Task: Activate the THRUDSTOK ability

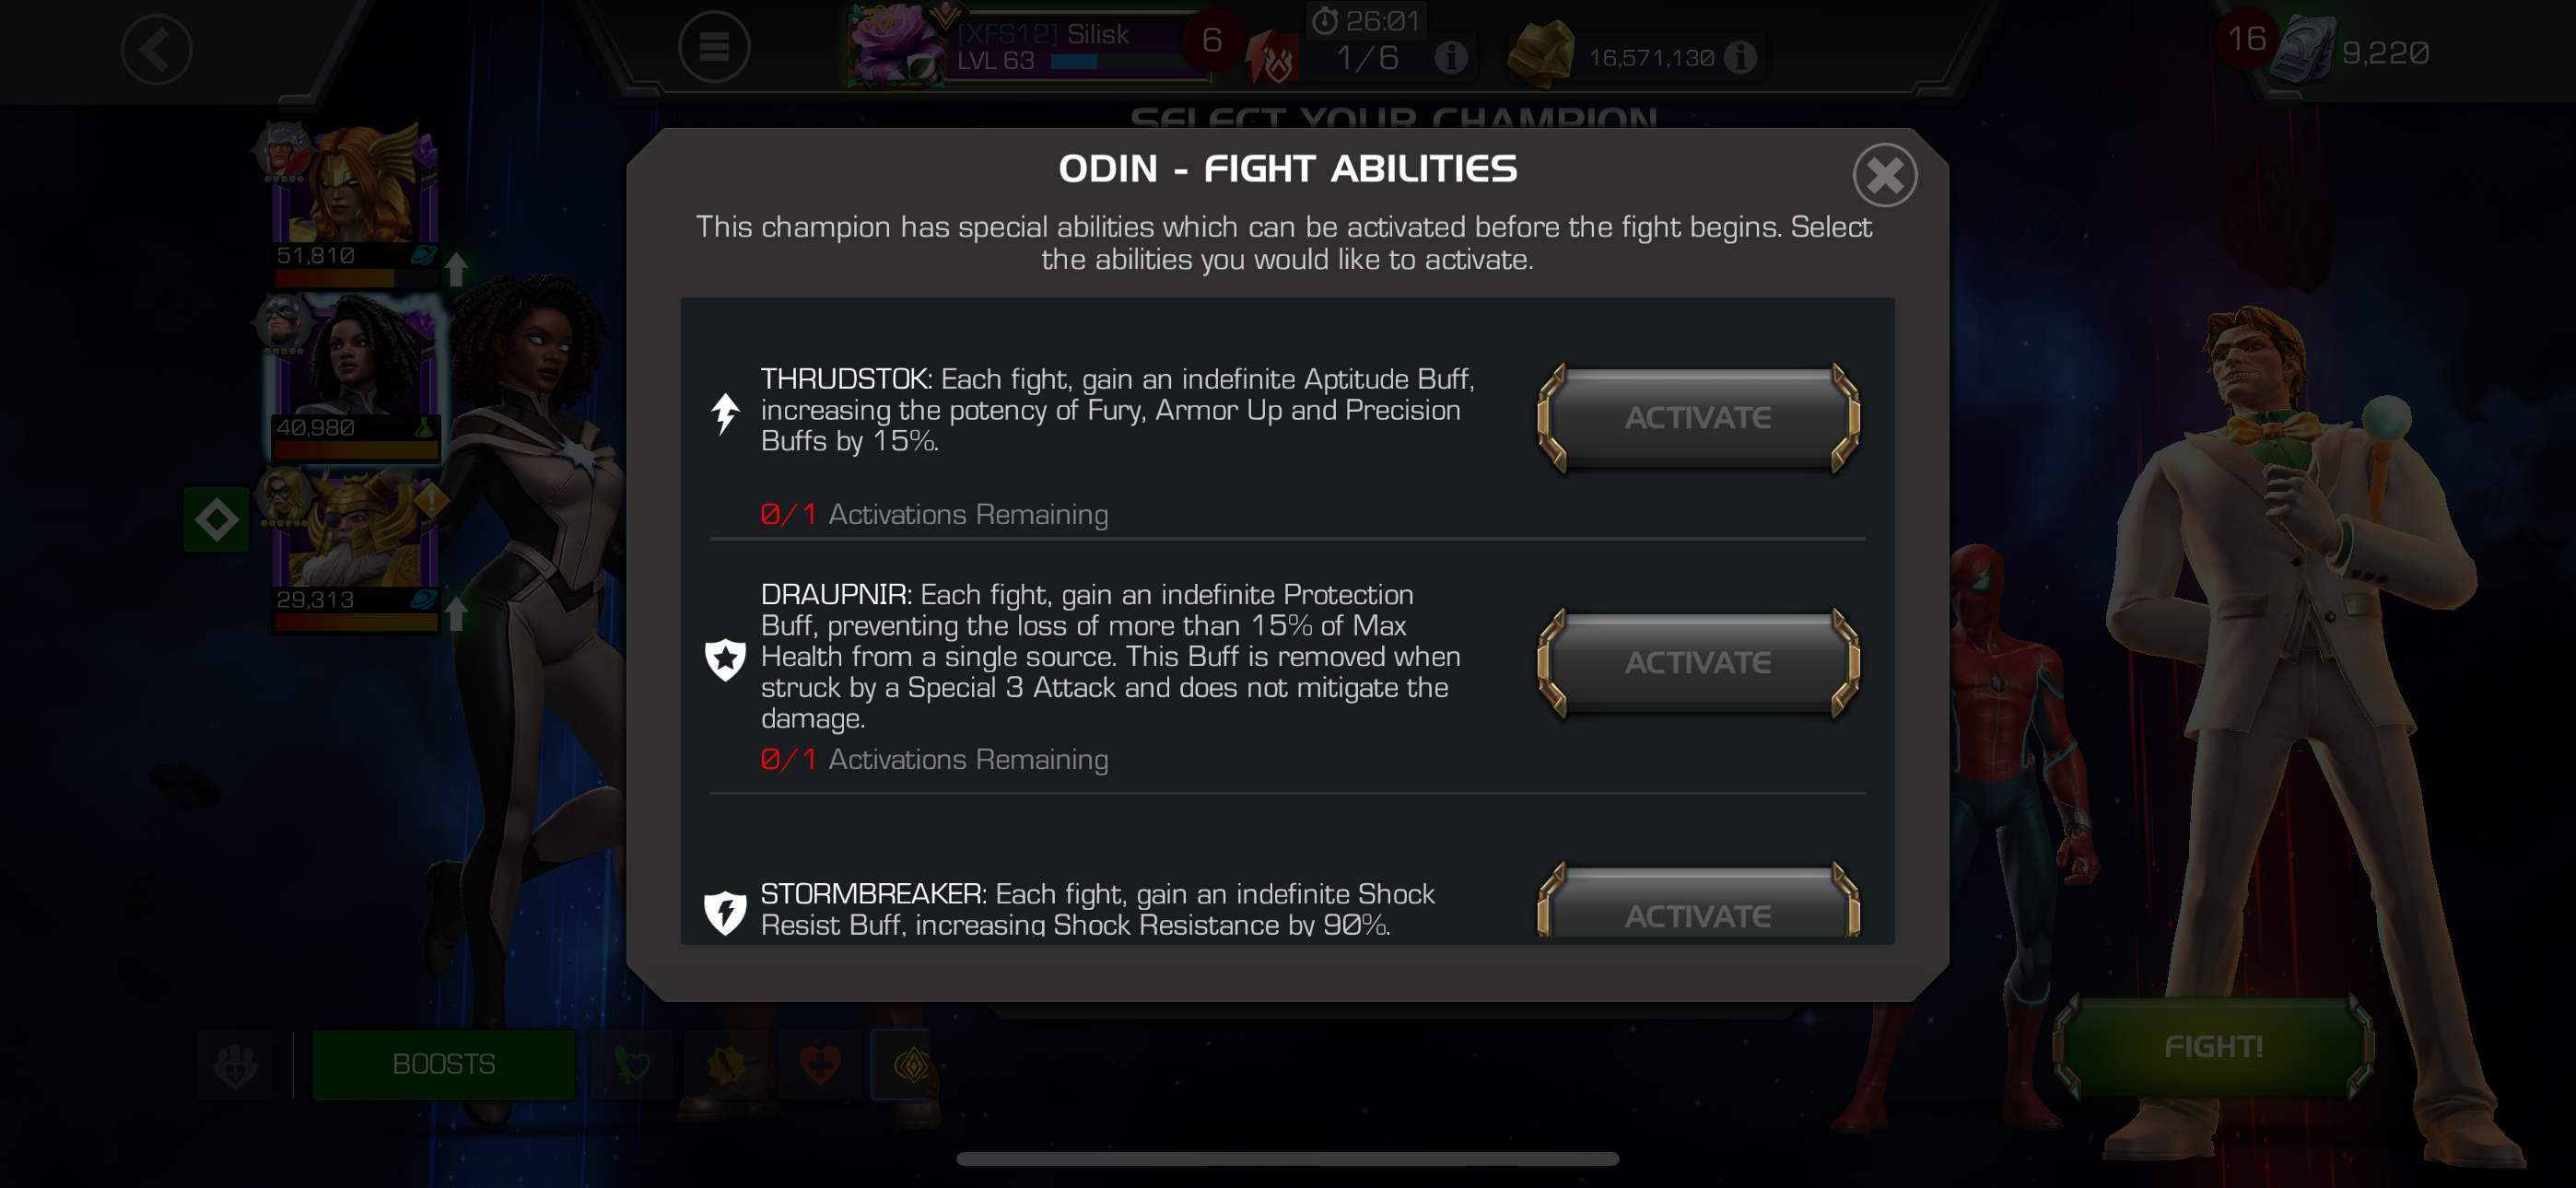Action: (x=1698, y=418)
